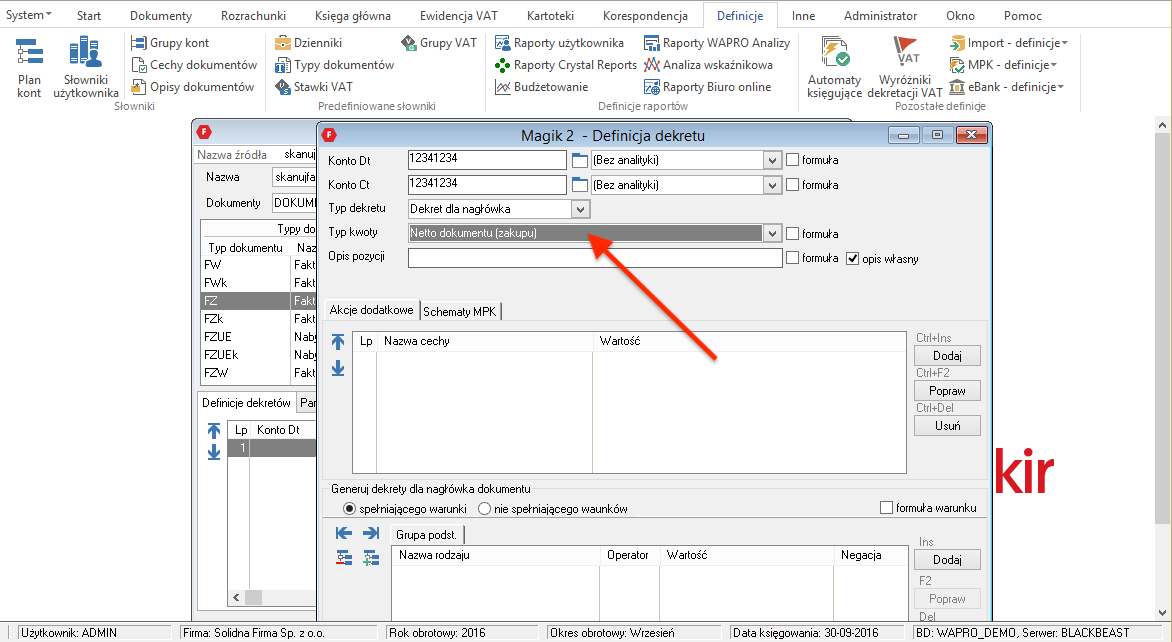
Task: Open Automaty księgujące icon
Action: (834, 67)
